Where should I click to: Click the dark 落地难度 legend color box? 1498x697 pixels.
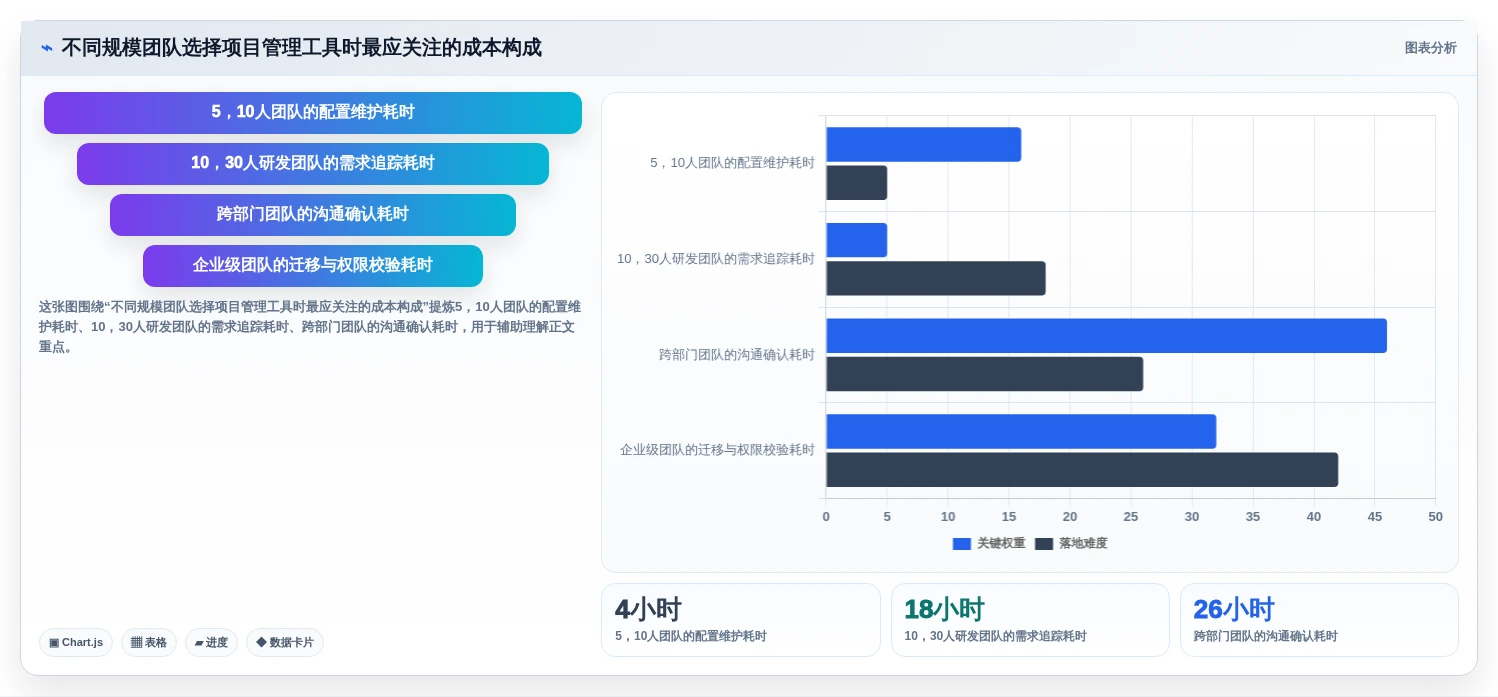pos(1044,544)
